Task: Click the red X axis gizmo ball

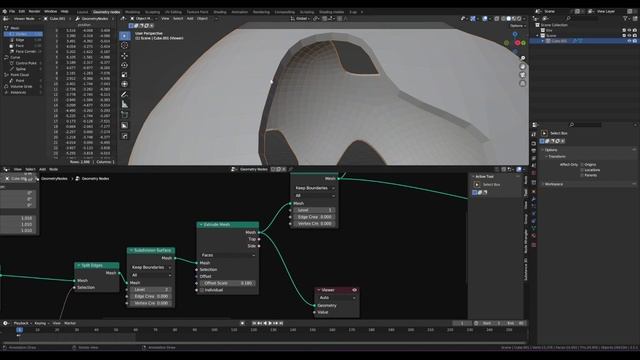Action: 517,43
